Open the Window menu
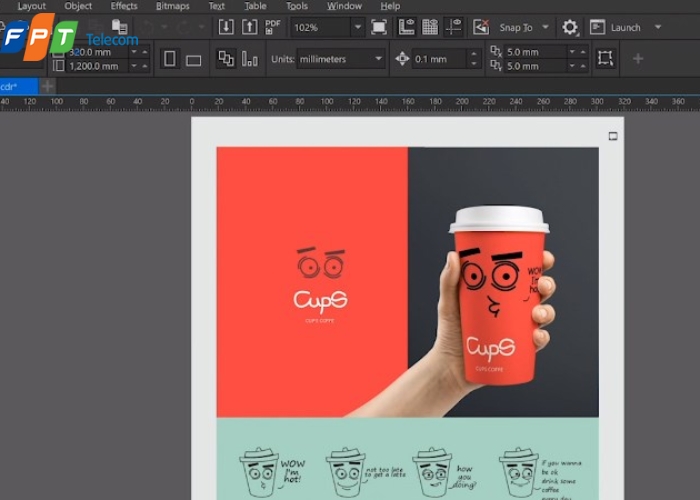This screenshot has width=700, height=500. tap(344, 6)
